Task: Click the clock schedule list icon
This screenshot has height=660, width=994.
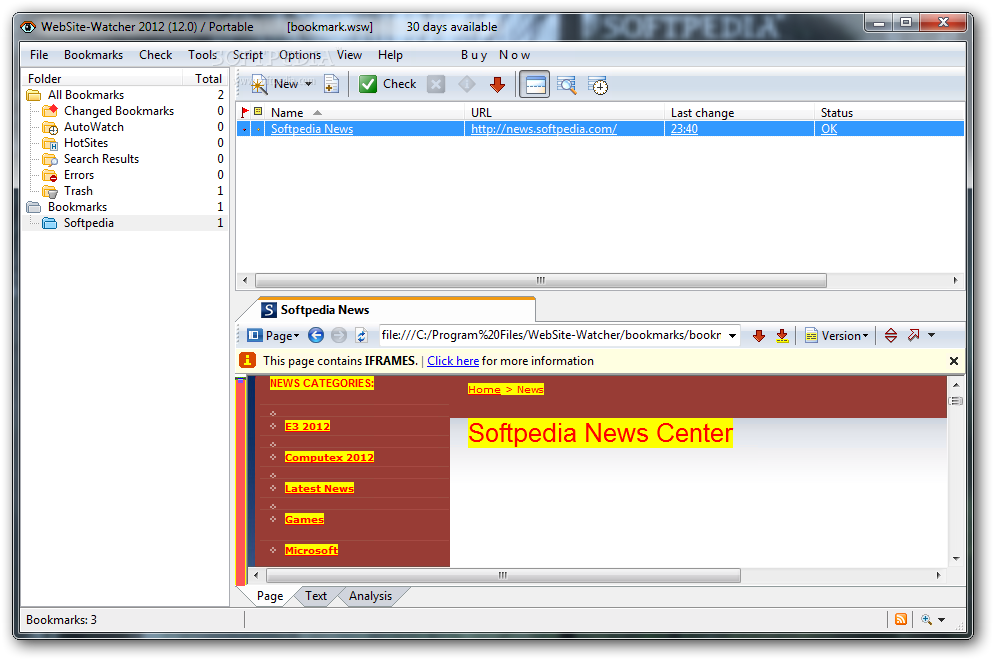Action: click(x=598, y=85)
